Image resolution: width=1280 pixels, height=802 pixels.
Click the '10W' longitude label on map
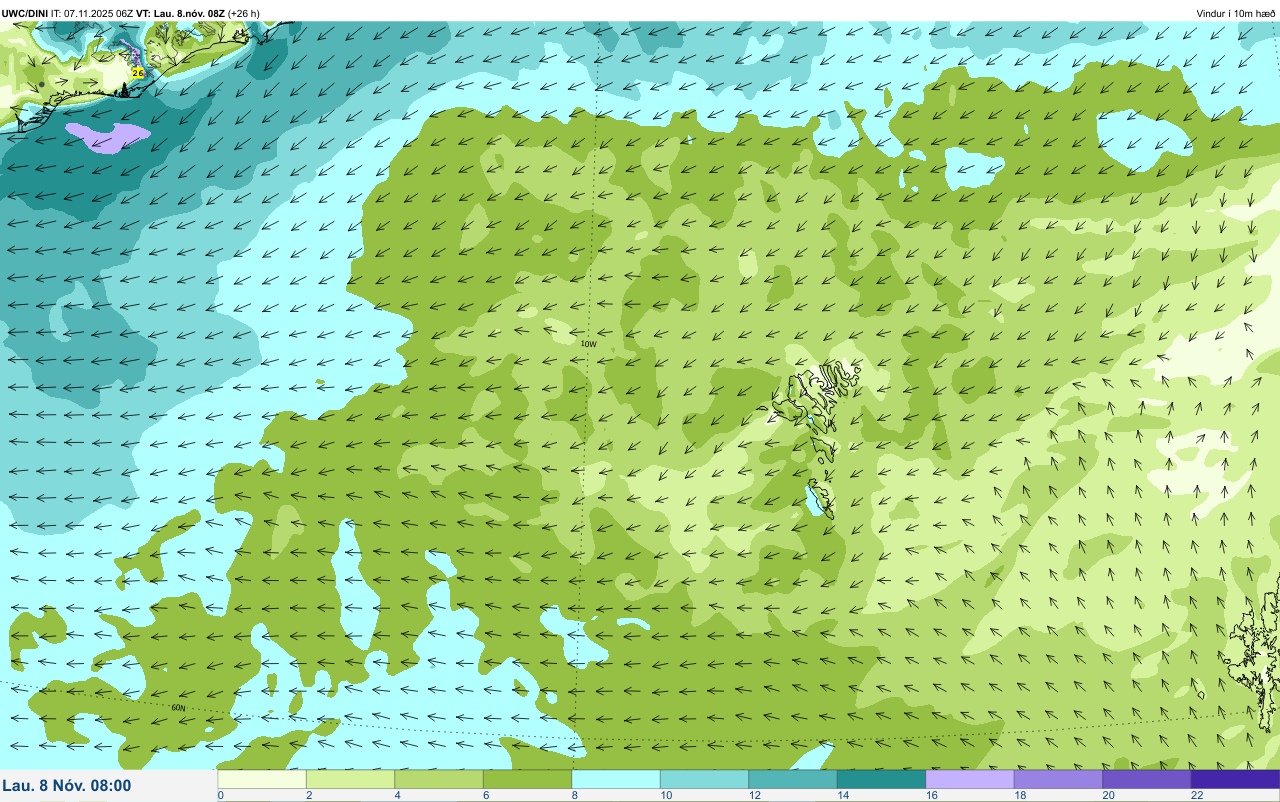[x=589, y=344]
